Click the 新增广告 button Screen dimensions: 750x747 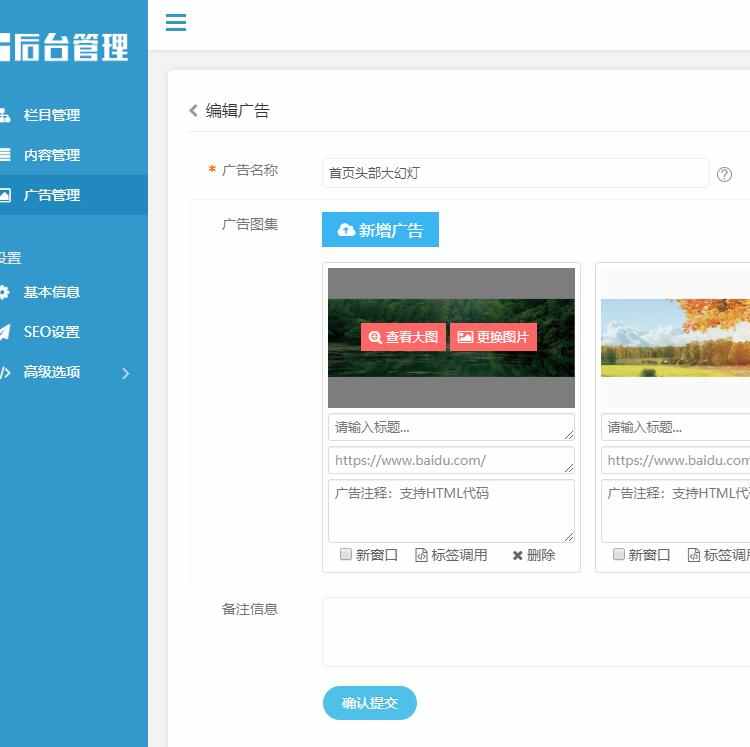coord(380,230)
